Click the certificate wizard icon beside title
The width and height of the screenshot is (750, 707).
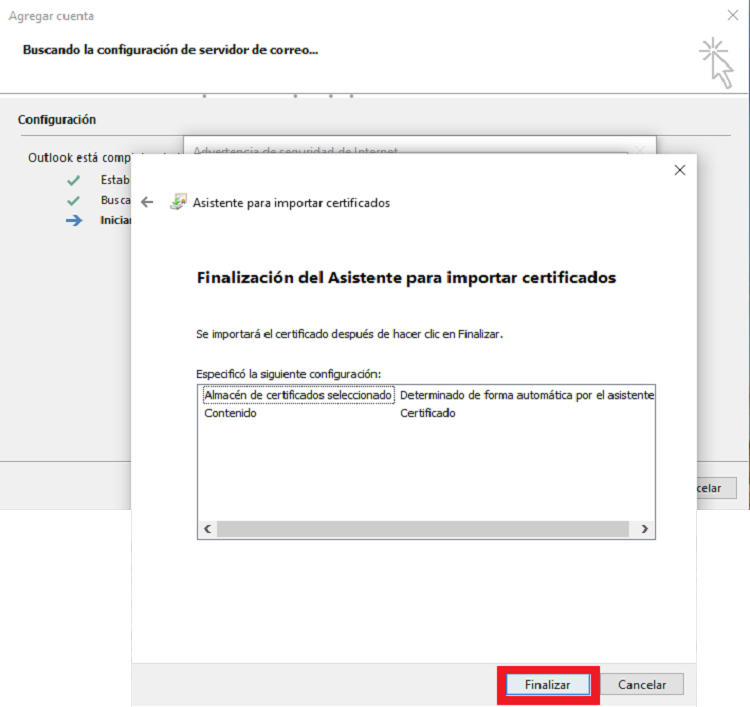pos(178,202)
